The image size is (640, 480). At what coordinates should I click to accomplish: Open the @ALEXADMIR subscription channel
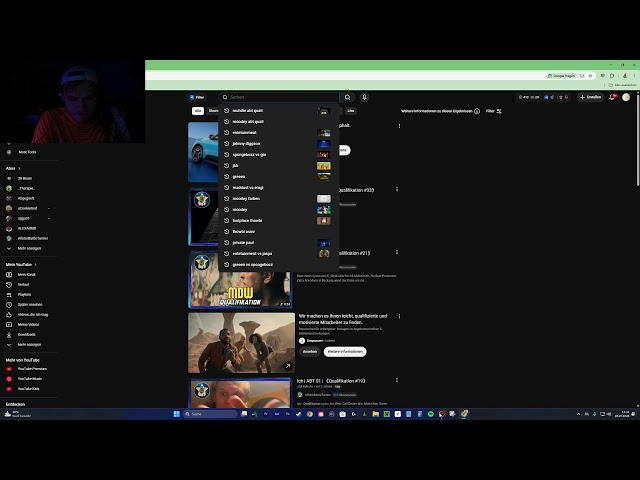coord(27,228)
